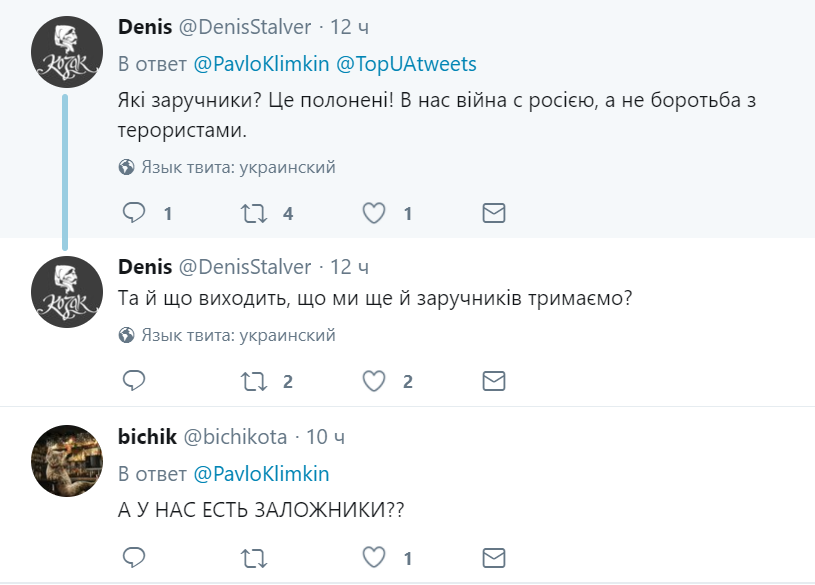Open the 10 ч timestamp of bichik's tweet
Image resolution: width=815 pixels, height=585 pixels.
tap(325, 437)
